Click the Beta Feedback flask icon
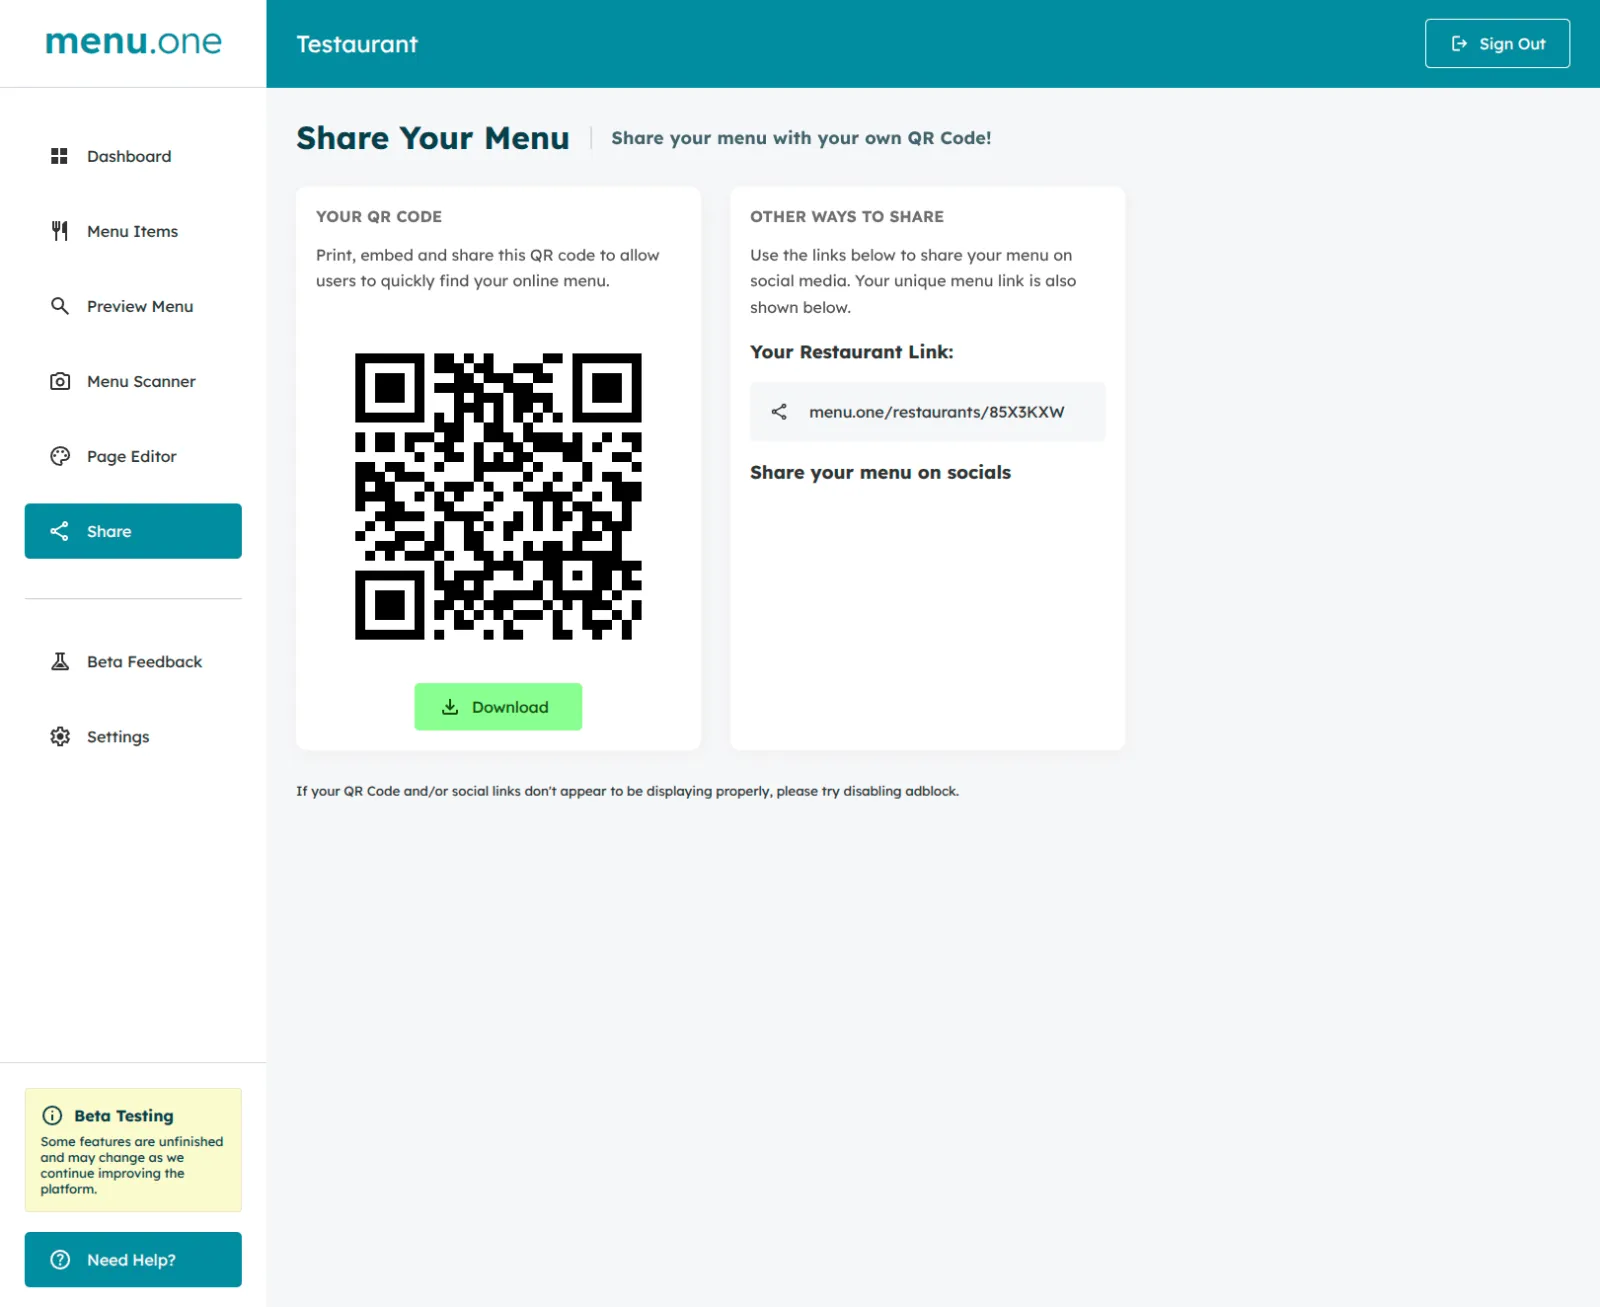Viewport: 1600px width, 1307px height. click(60, 661)
